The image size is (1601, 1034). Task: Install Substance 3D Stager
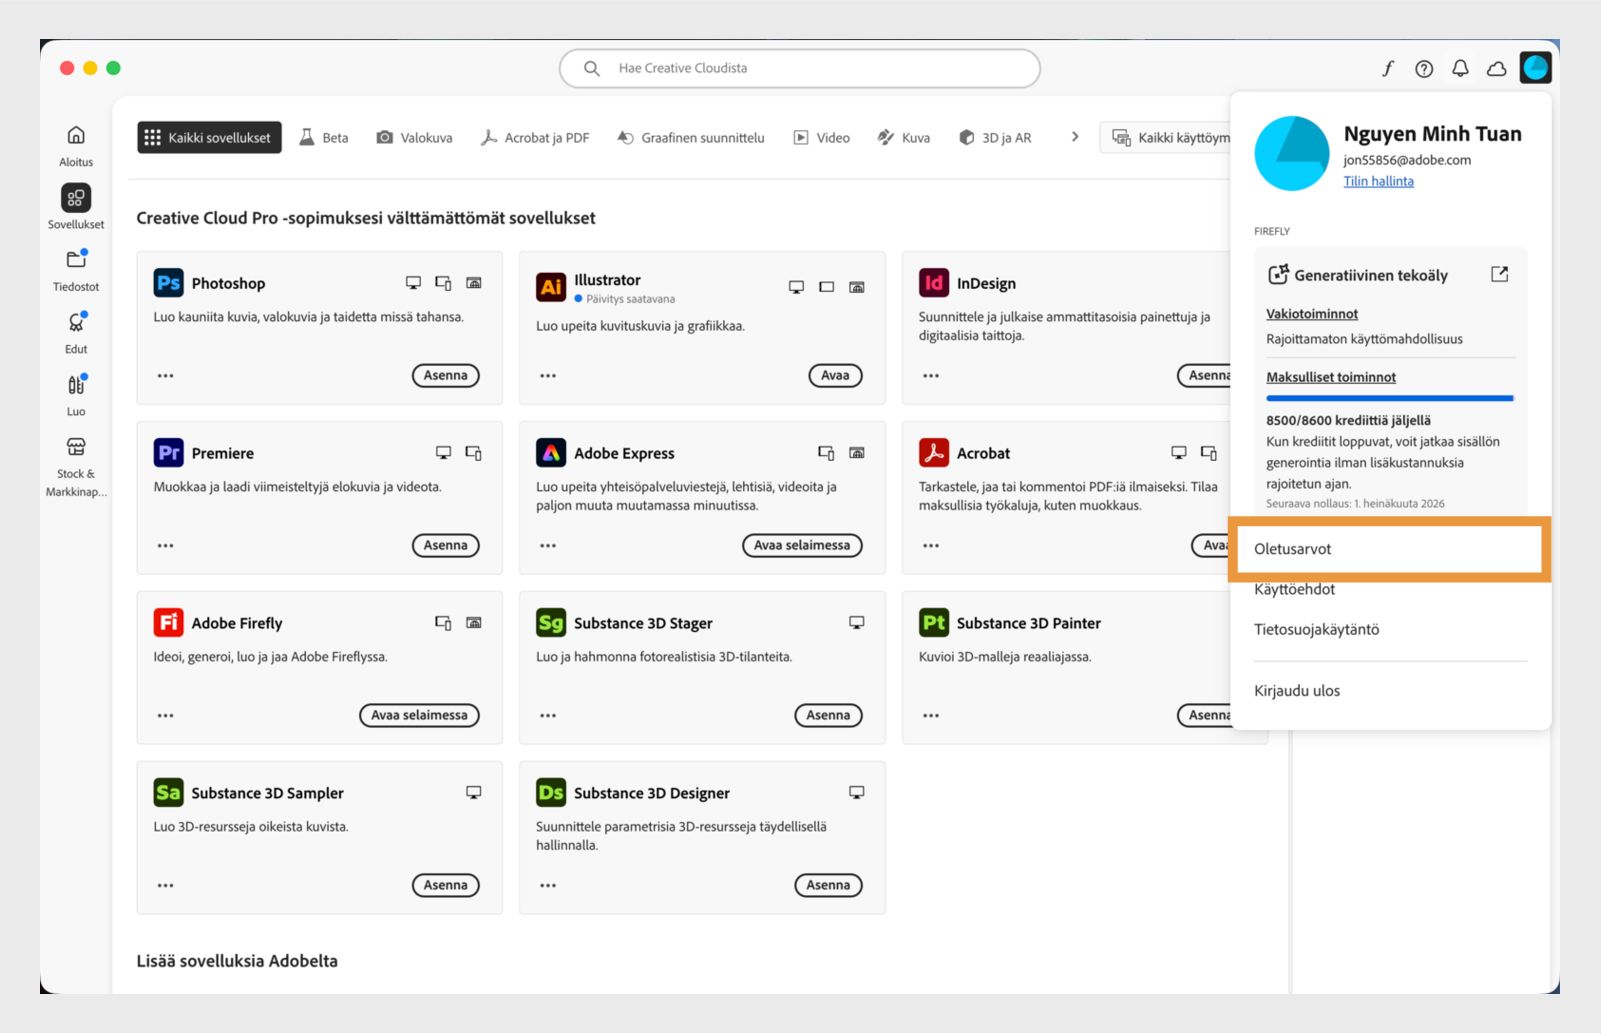828,716
